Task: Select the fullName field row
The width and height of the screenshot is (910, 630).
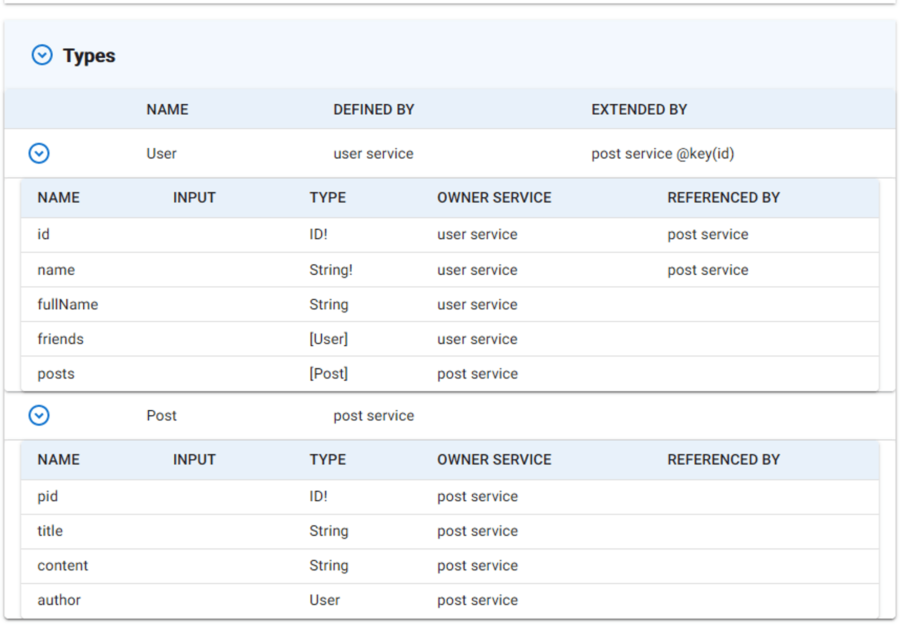Action: click(450, 305)
